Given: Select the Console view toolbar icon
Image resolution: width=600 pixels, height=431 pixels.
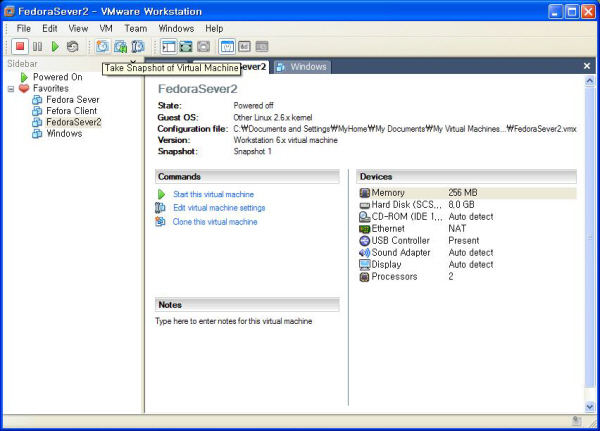Looking at the screenshot, I should point(245,47).
